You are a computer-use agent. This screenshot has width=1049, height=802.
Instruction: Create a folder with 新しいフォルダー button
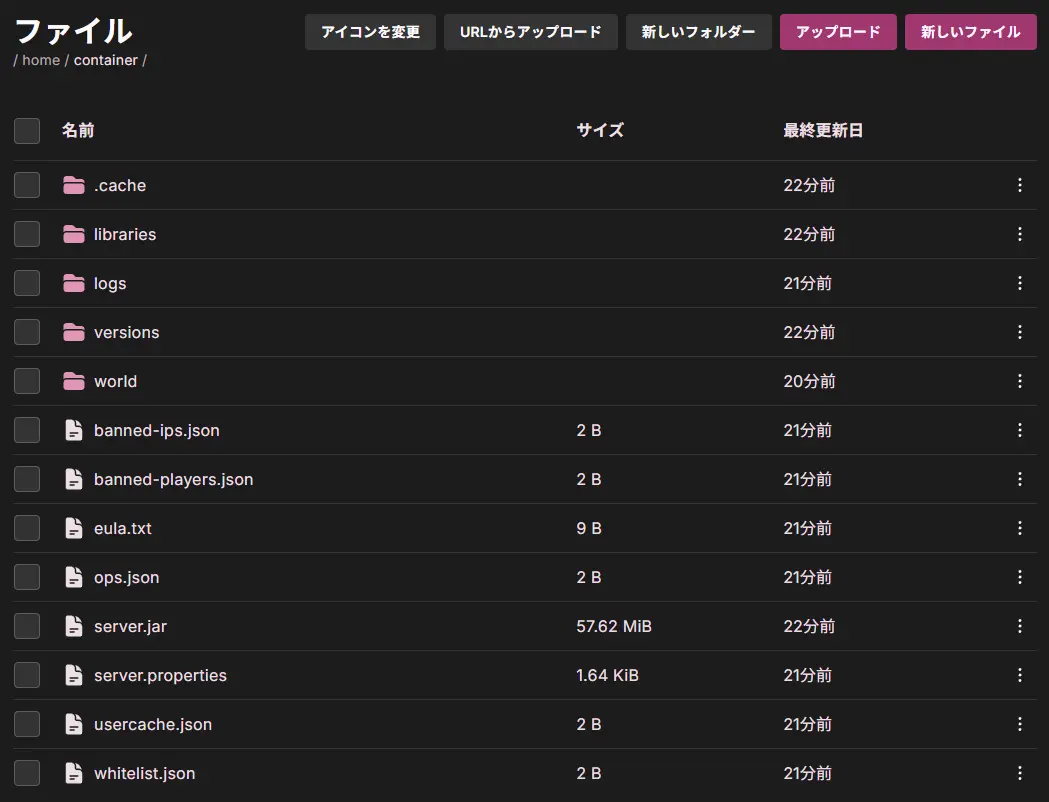tap(698, 32)
